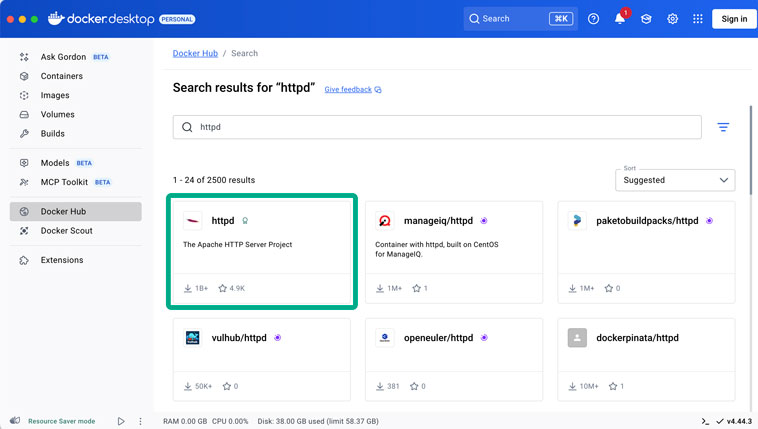Click the Ask Gordon sparkle icon
Viewport: 758px width, 429px height.
[x=24, y=57]
